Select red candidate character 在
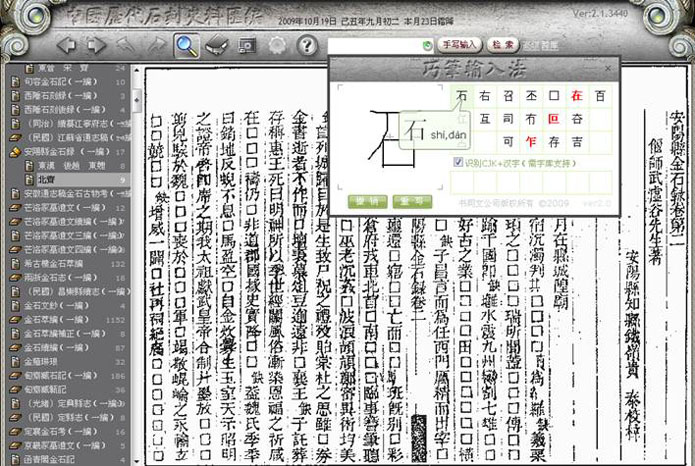695x466 pixels. [x=577, y=96]
